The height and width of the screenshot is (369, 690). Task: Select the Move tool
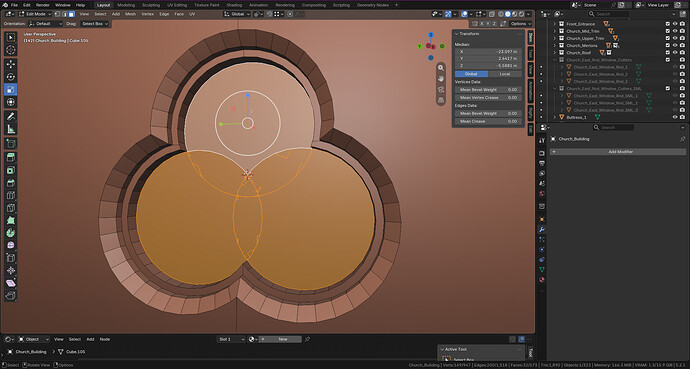tap(11, 64)
